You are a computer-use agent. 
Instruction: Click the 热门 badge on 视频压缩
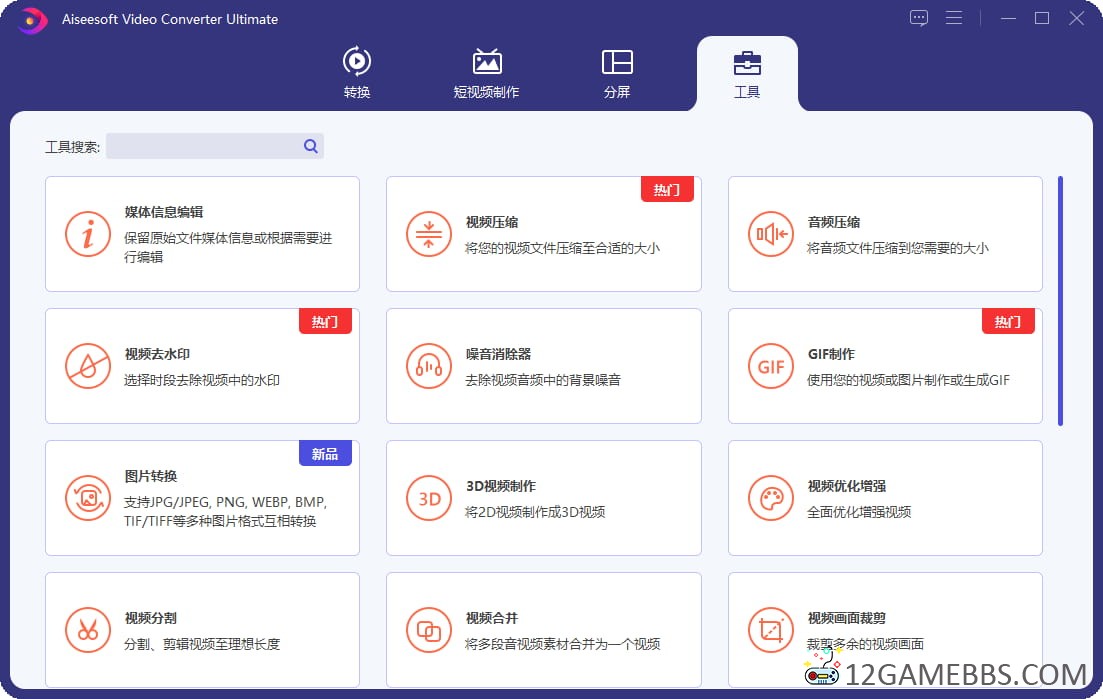point(667,189)
